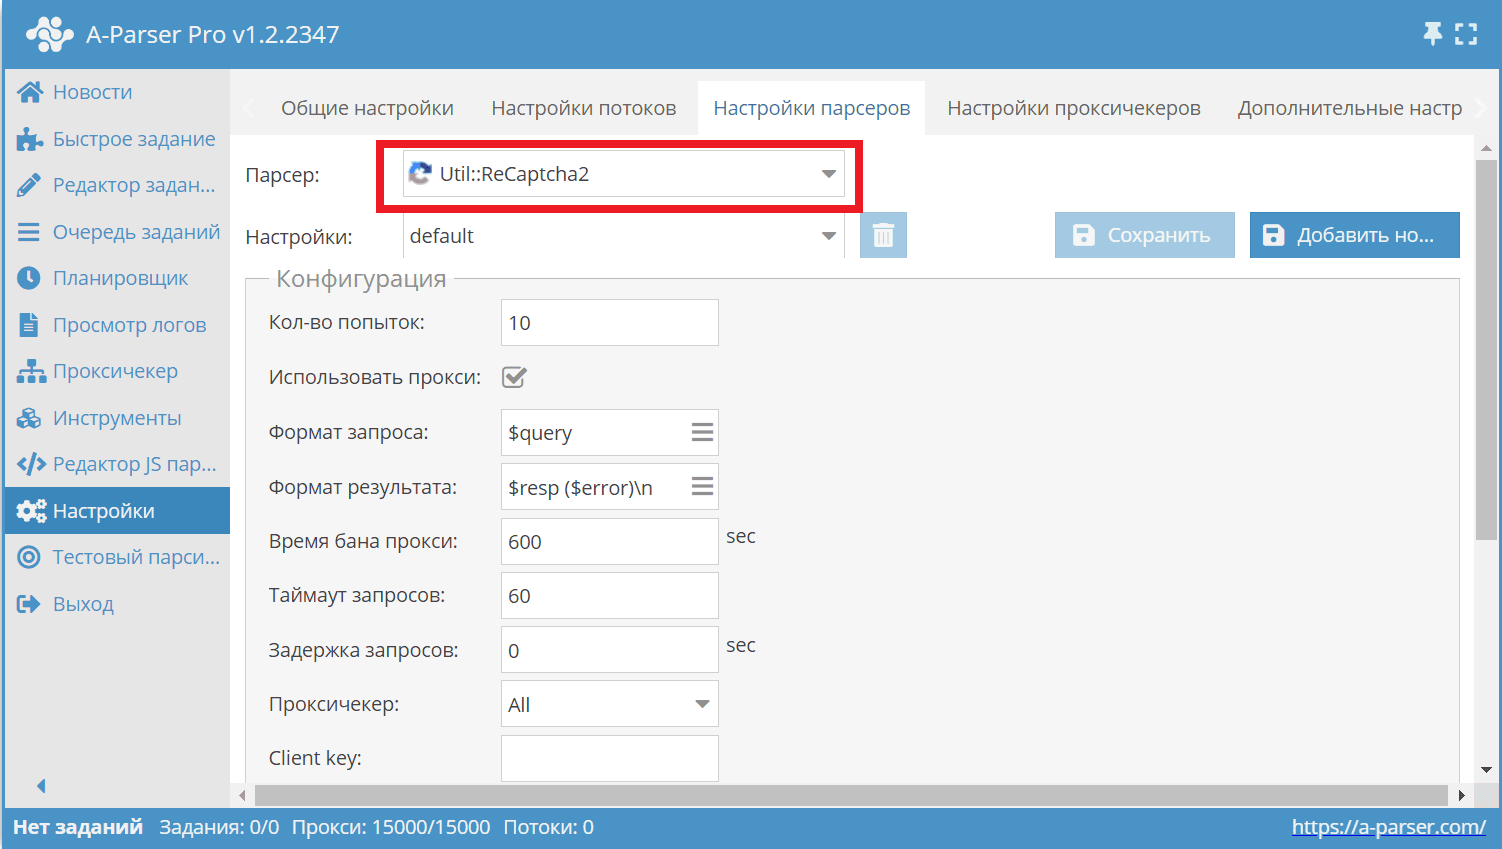Open Новости in the sidebar
Screen dimensions: 1502x849
click(117, 92)
